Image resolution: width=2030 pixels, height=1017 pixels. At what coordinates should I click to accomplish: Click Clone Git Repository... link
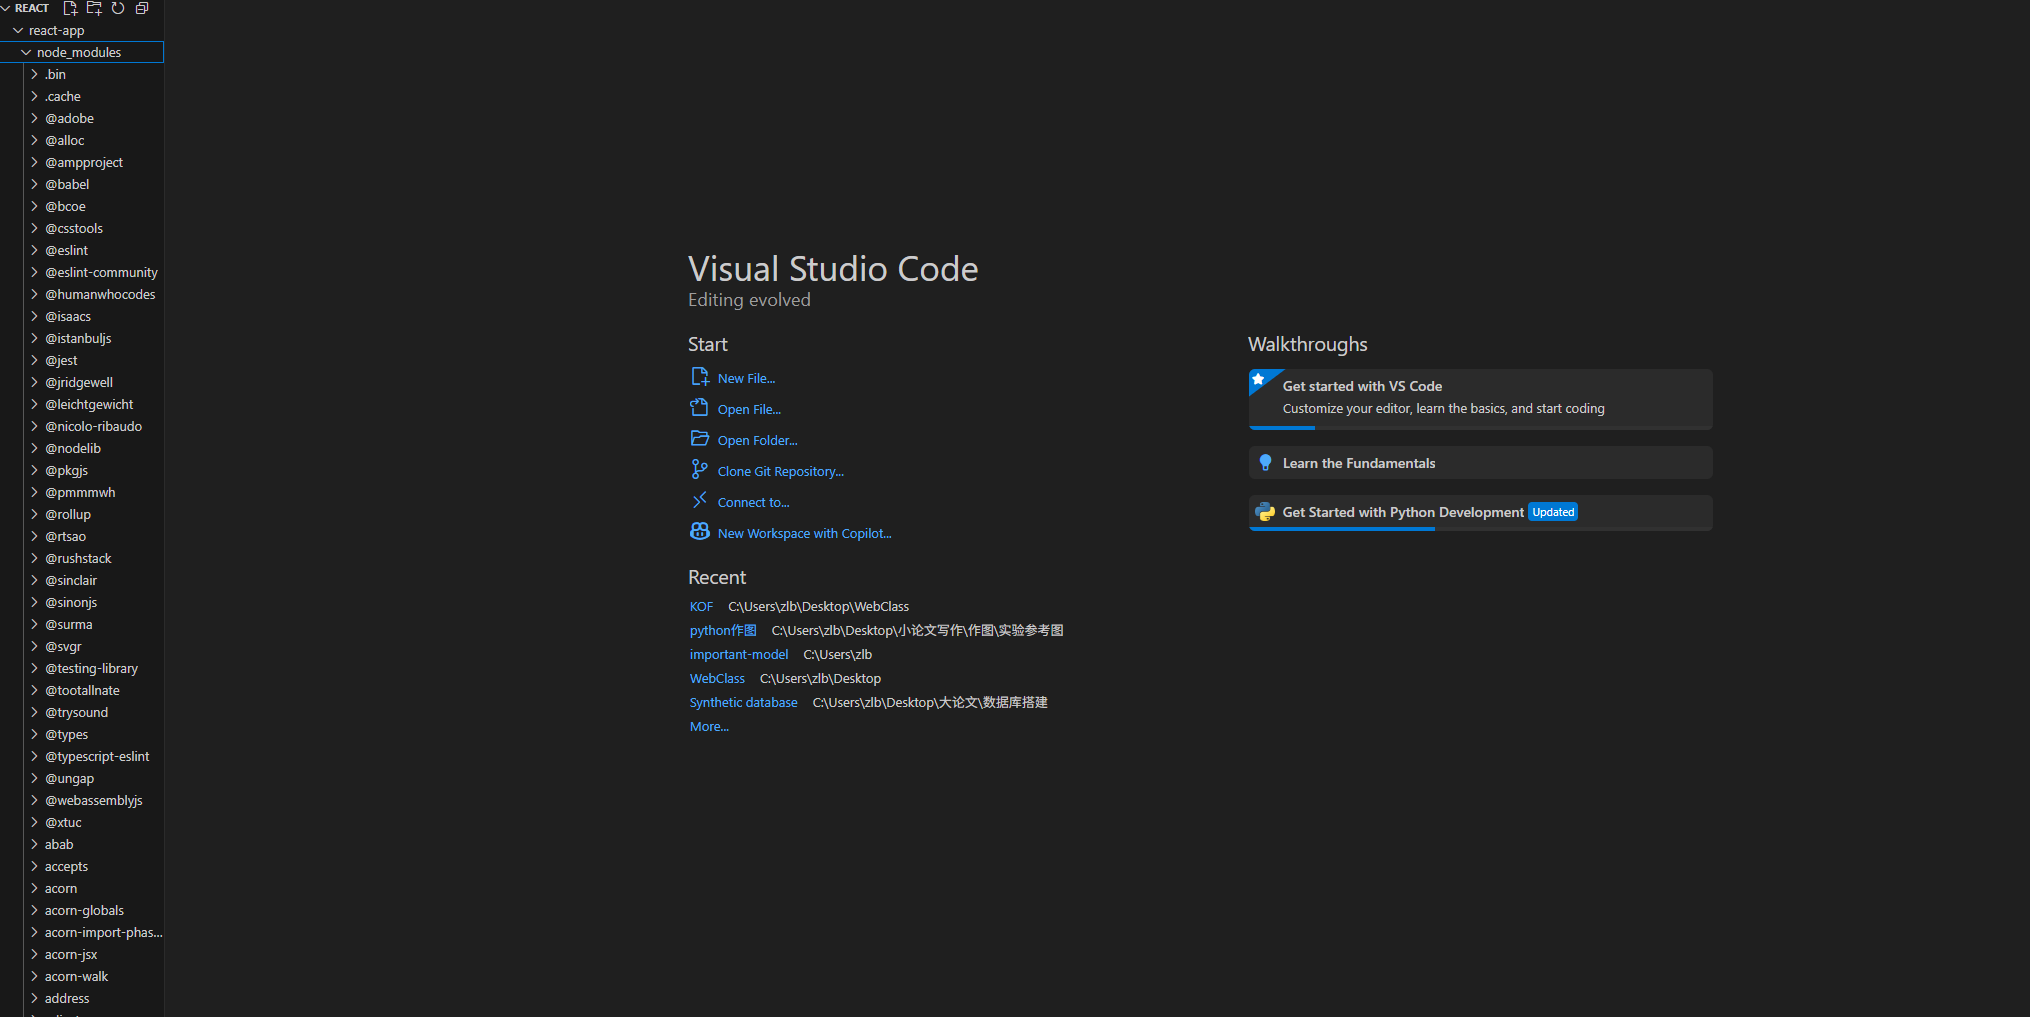[x=780, y=471]
